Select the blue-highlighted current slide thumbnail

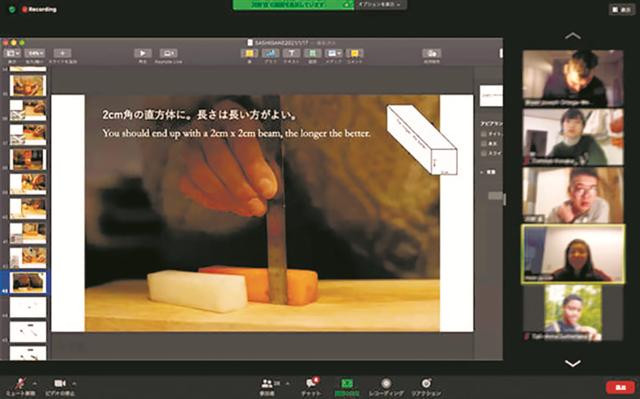tap(28, 282)
